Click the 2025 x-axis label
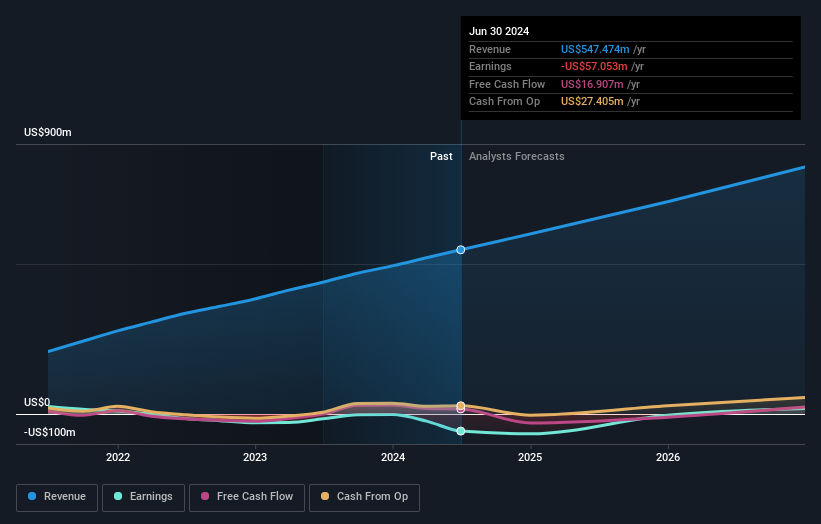Image resolution: width=821 pixels, height=524 pixels. coord(530,458)
